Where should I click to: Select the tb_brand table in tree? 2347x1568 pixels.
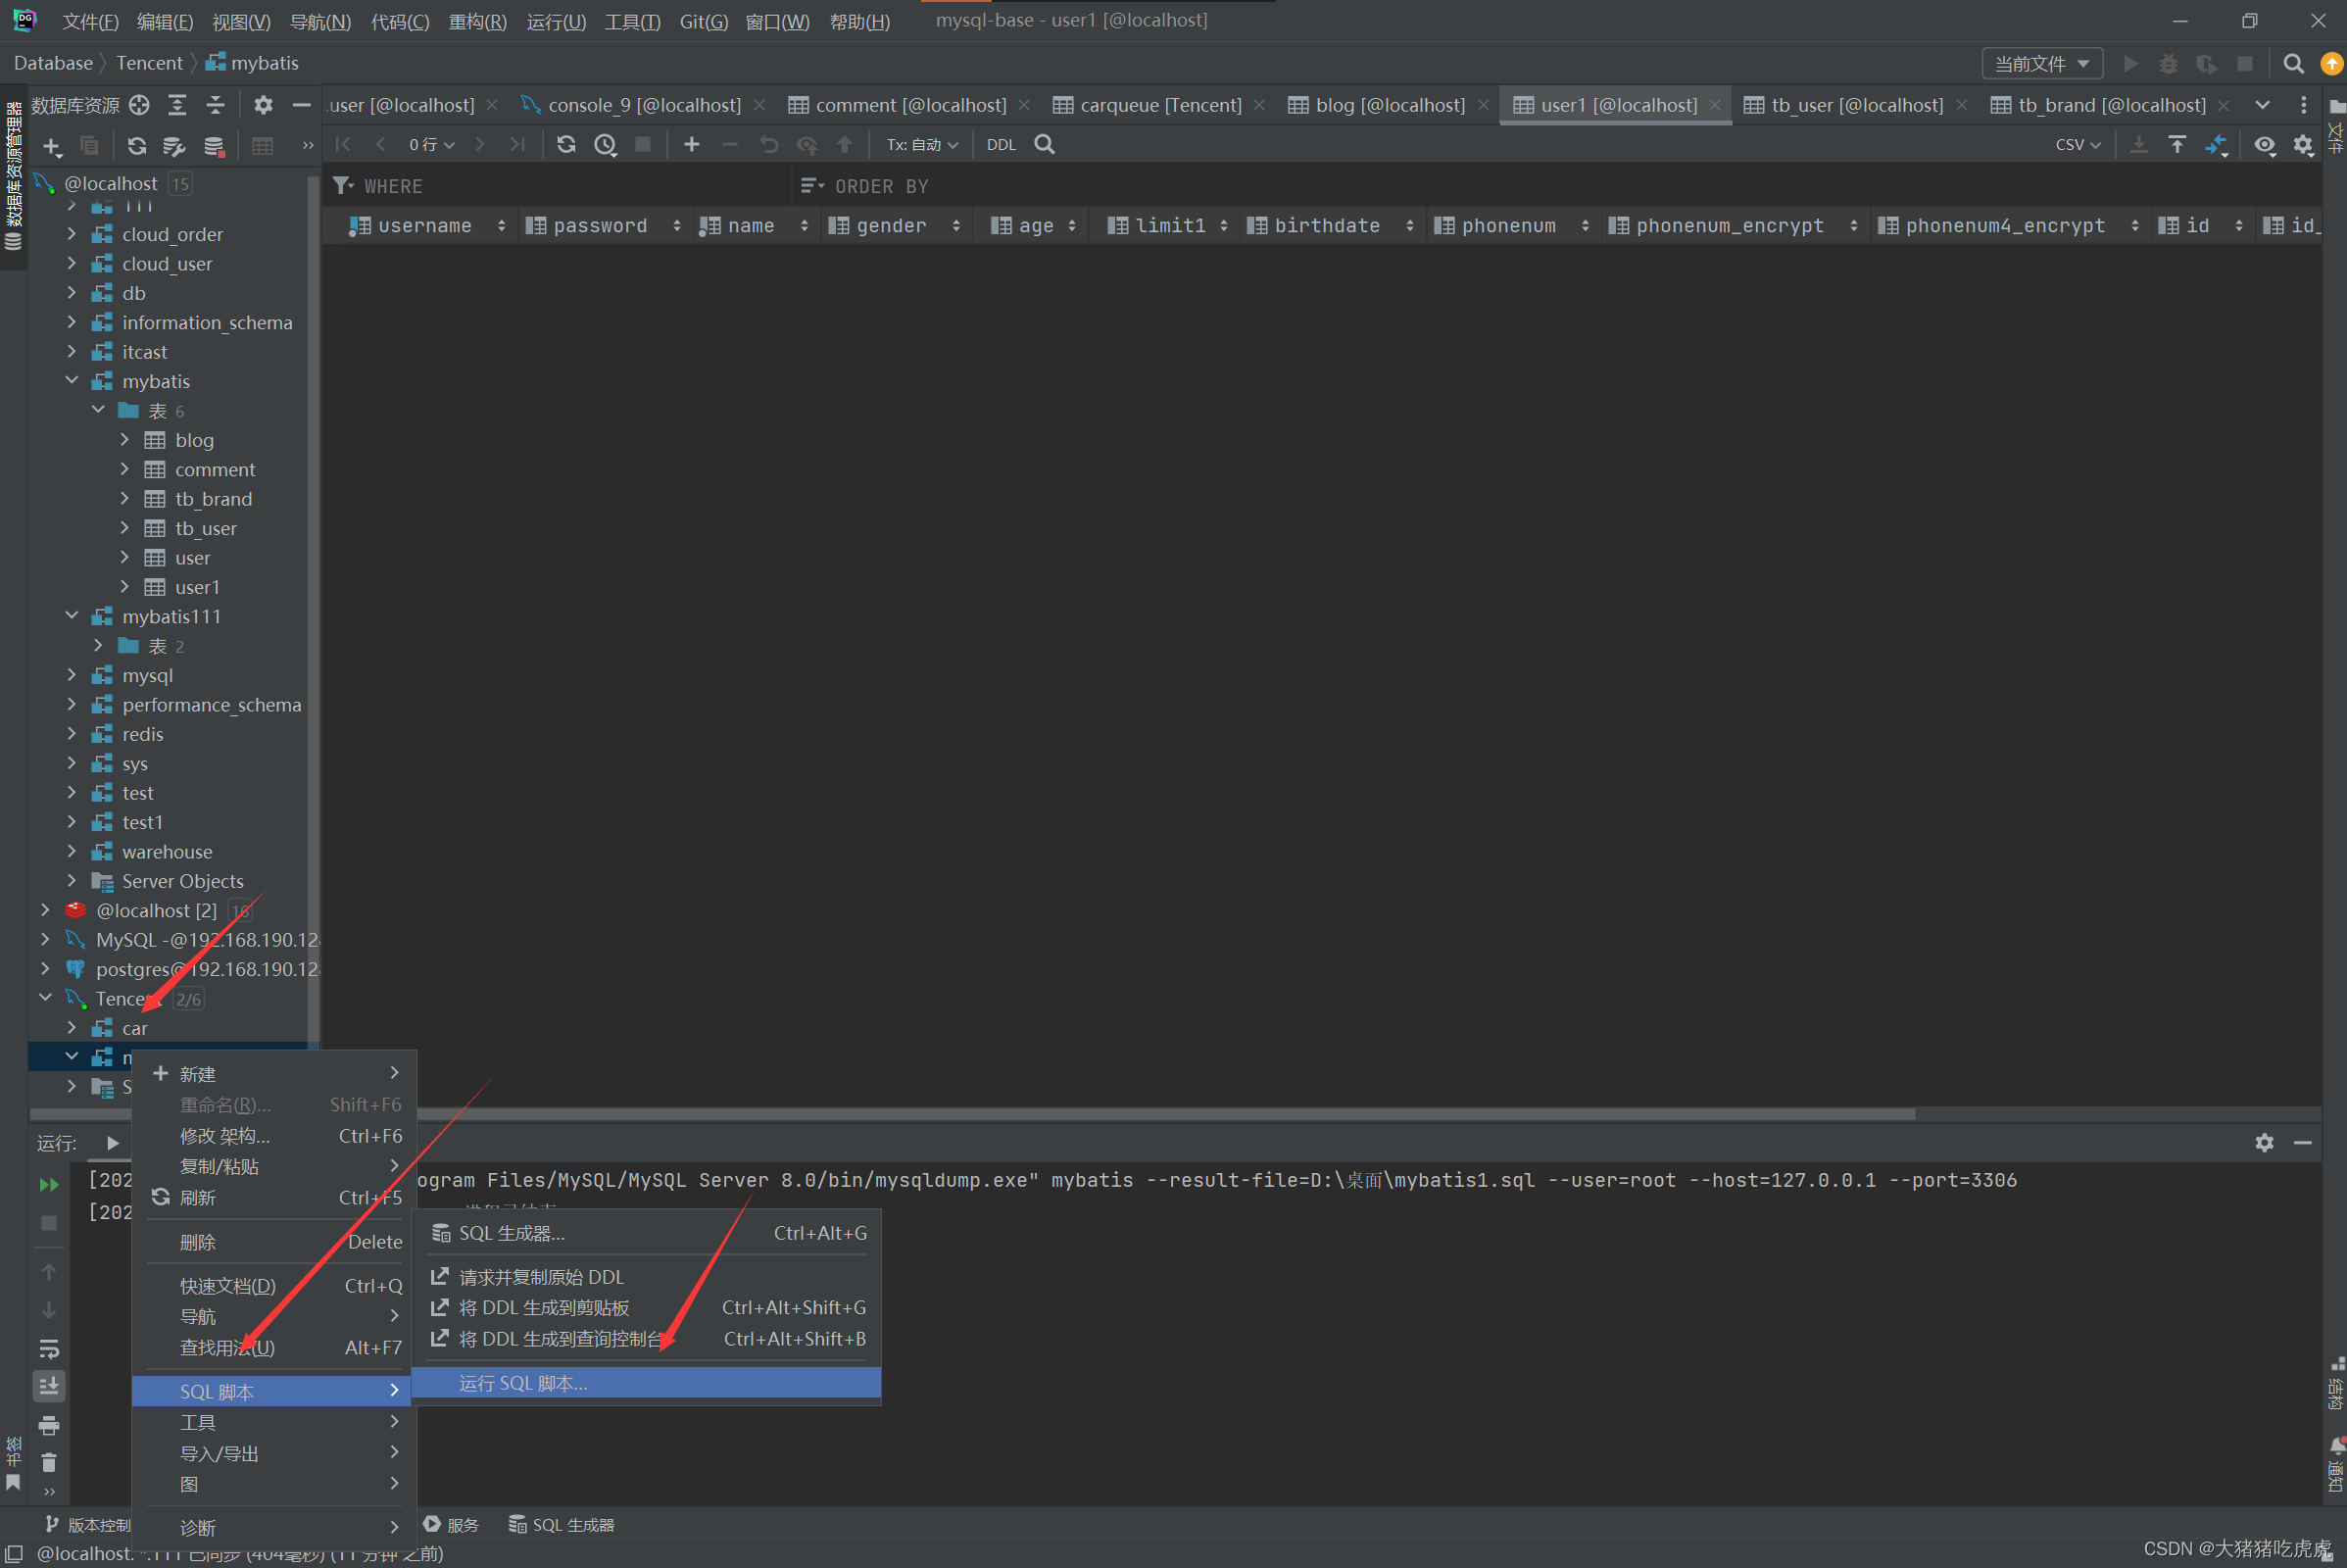coord(213,499)
